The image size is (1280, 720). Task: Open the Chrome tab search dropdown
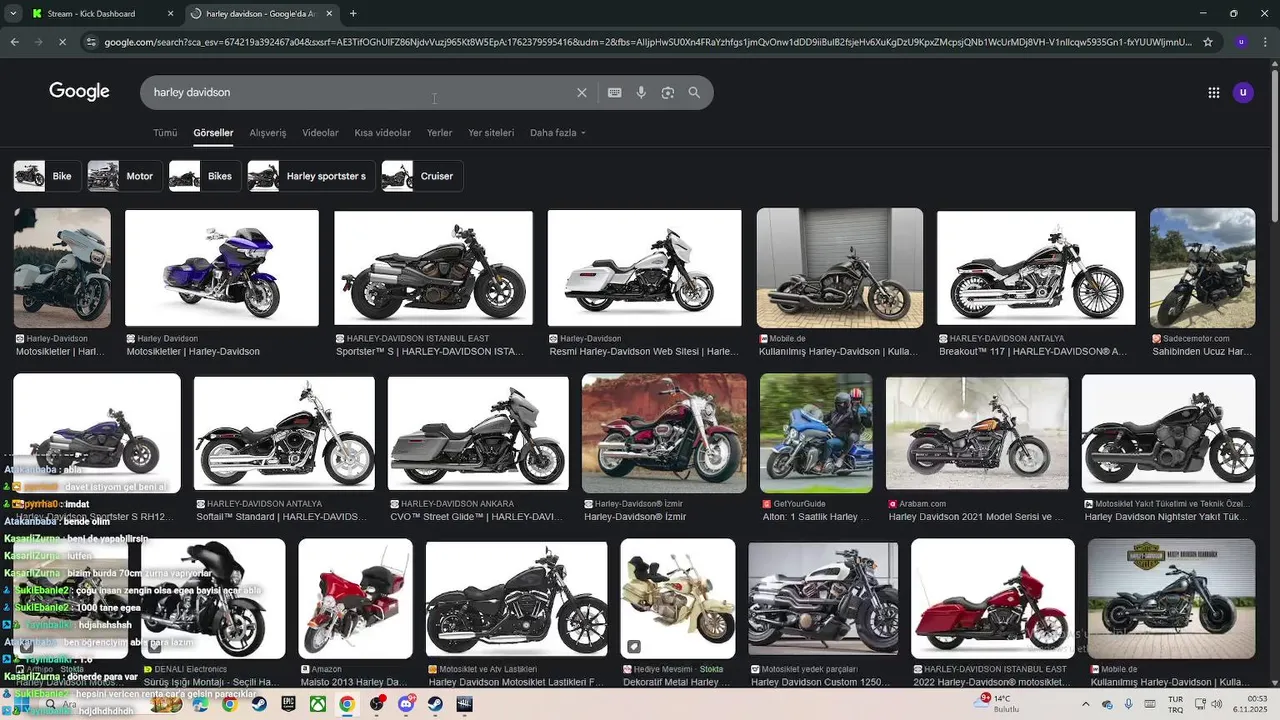pyautogui.click(x=12, y=14)
